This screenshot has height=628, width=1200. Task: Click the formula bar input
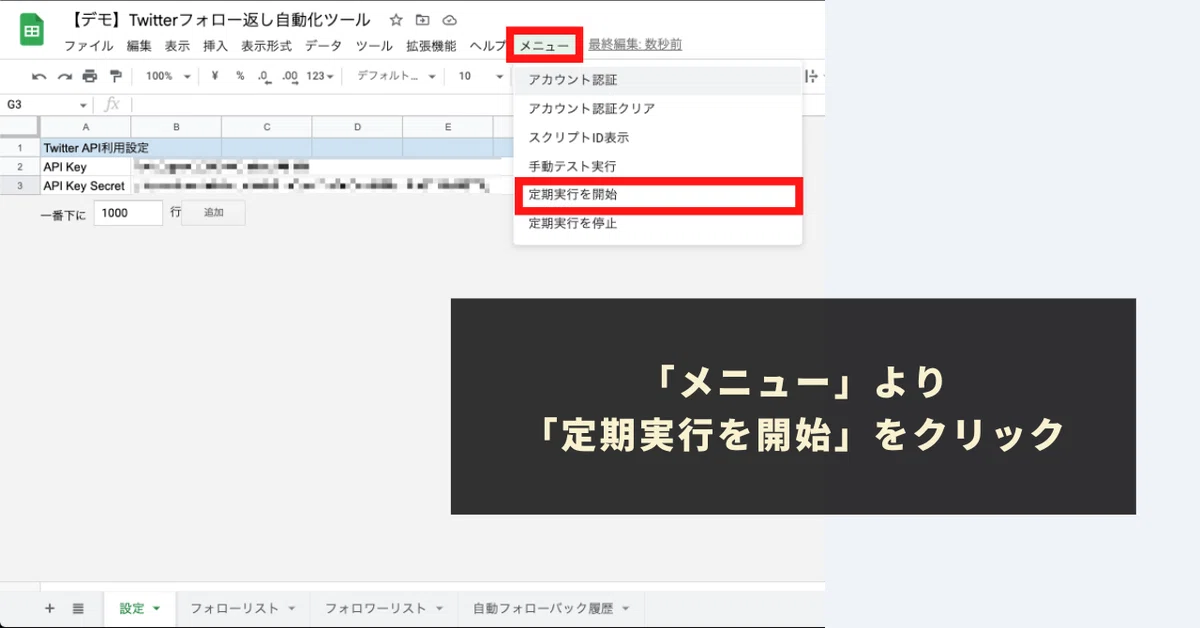[x=320, y=105]
